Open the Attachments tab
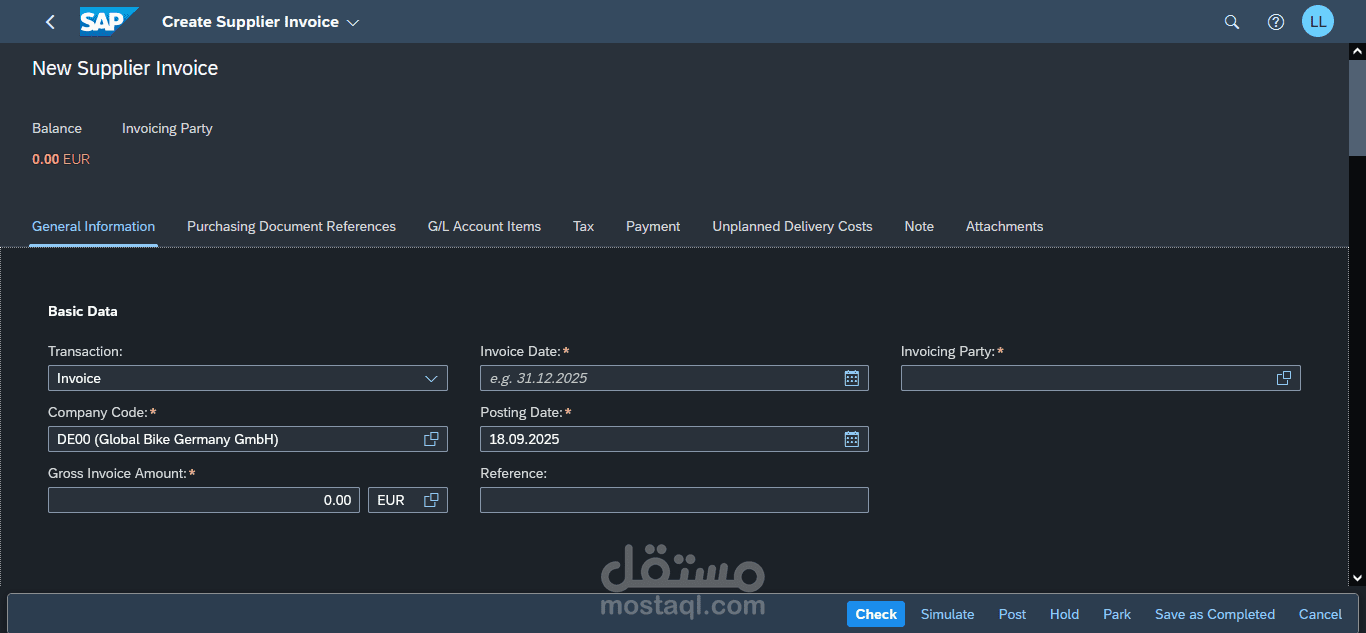 pyautogui.click(x=1004, y=226)
